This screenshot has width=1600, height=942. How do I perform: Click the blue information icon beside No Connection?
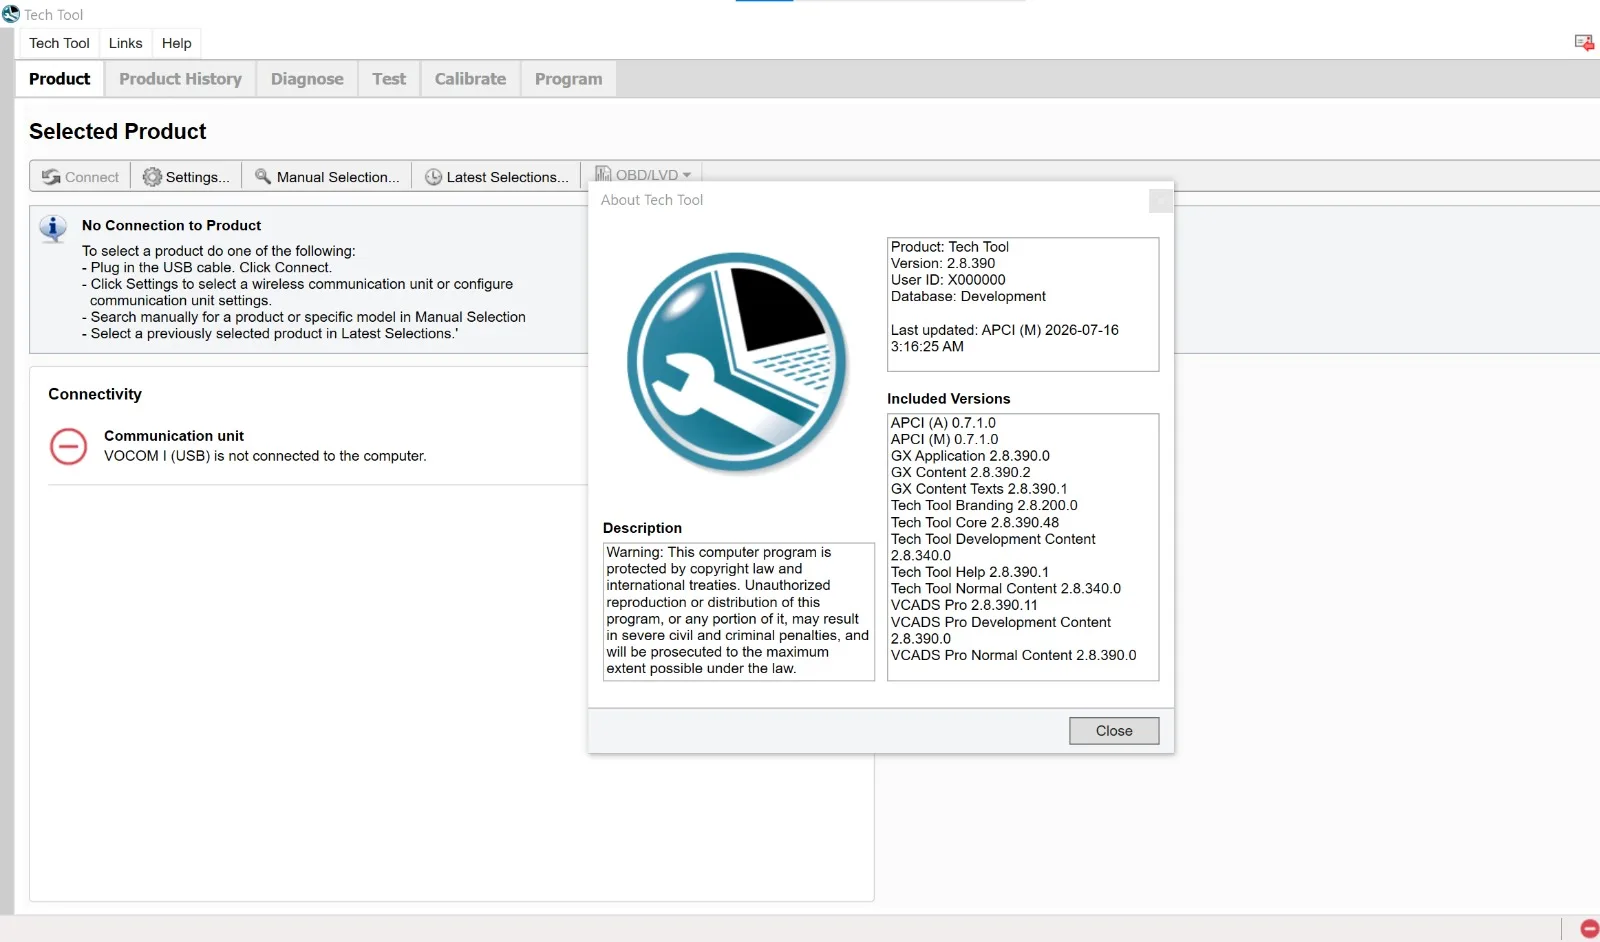click(x=53, y=228)
